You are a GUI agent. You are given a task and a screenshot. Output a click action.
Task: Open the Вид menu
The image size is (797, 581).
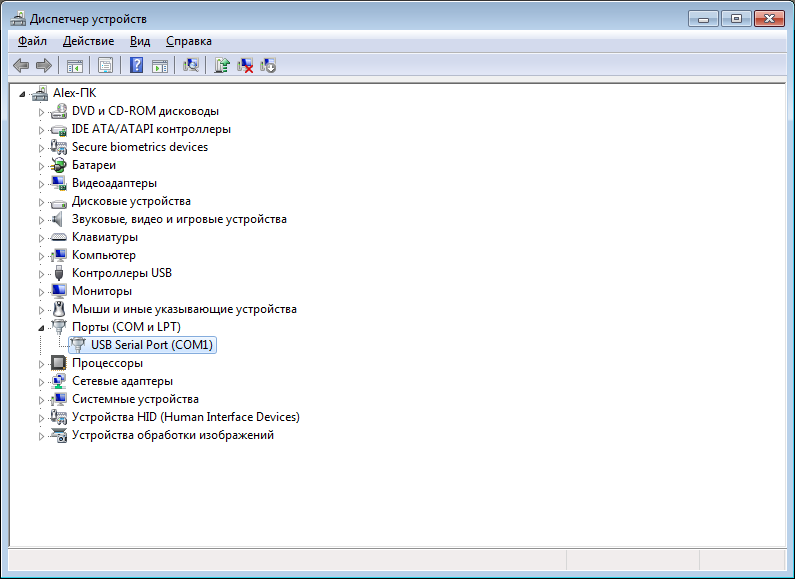140,41
